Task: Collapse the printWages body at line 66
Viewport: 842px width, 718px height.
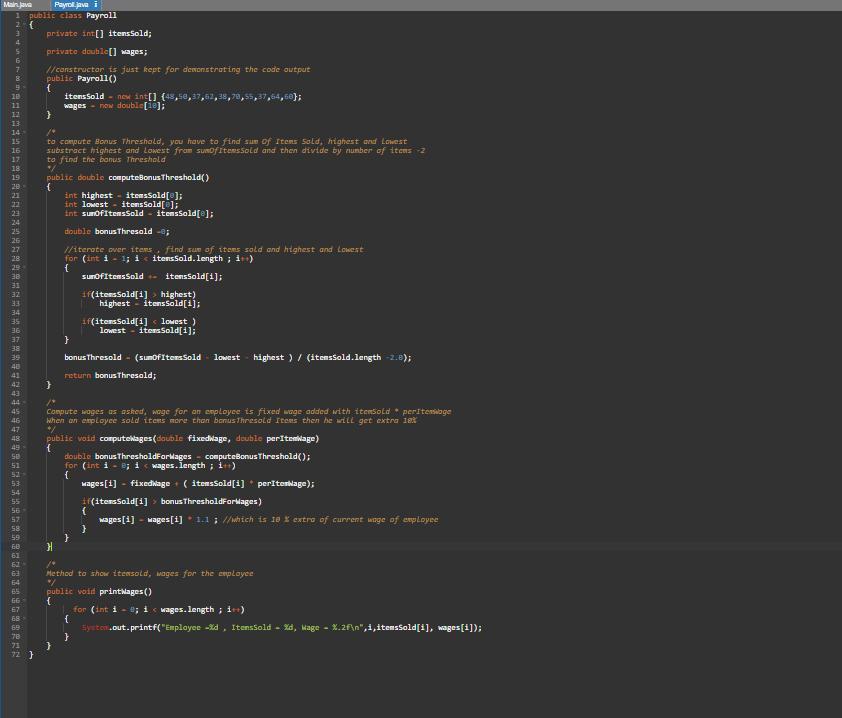Action: [24, 601]
